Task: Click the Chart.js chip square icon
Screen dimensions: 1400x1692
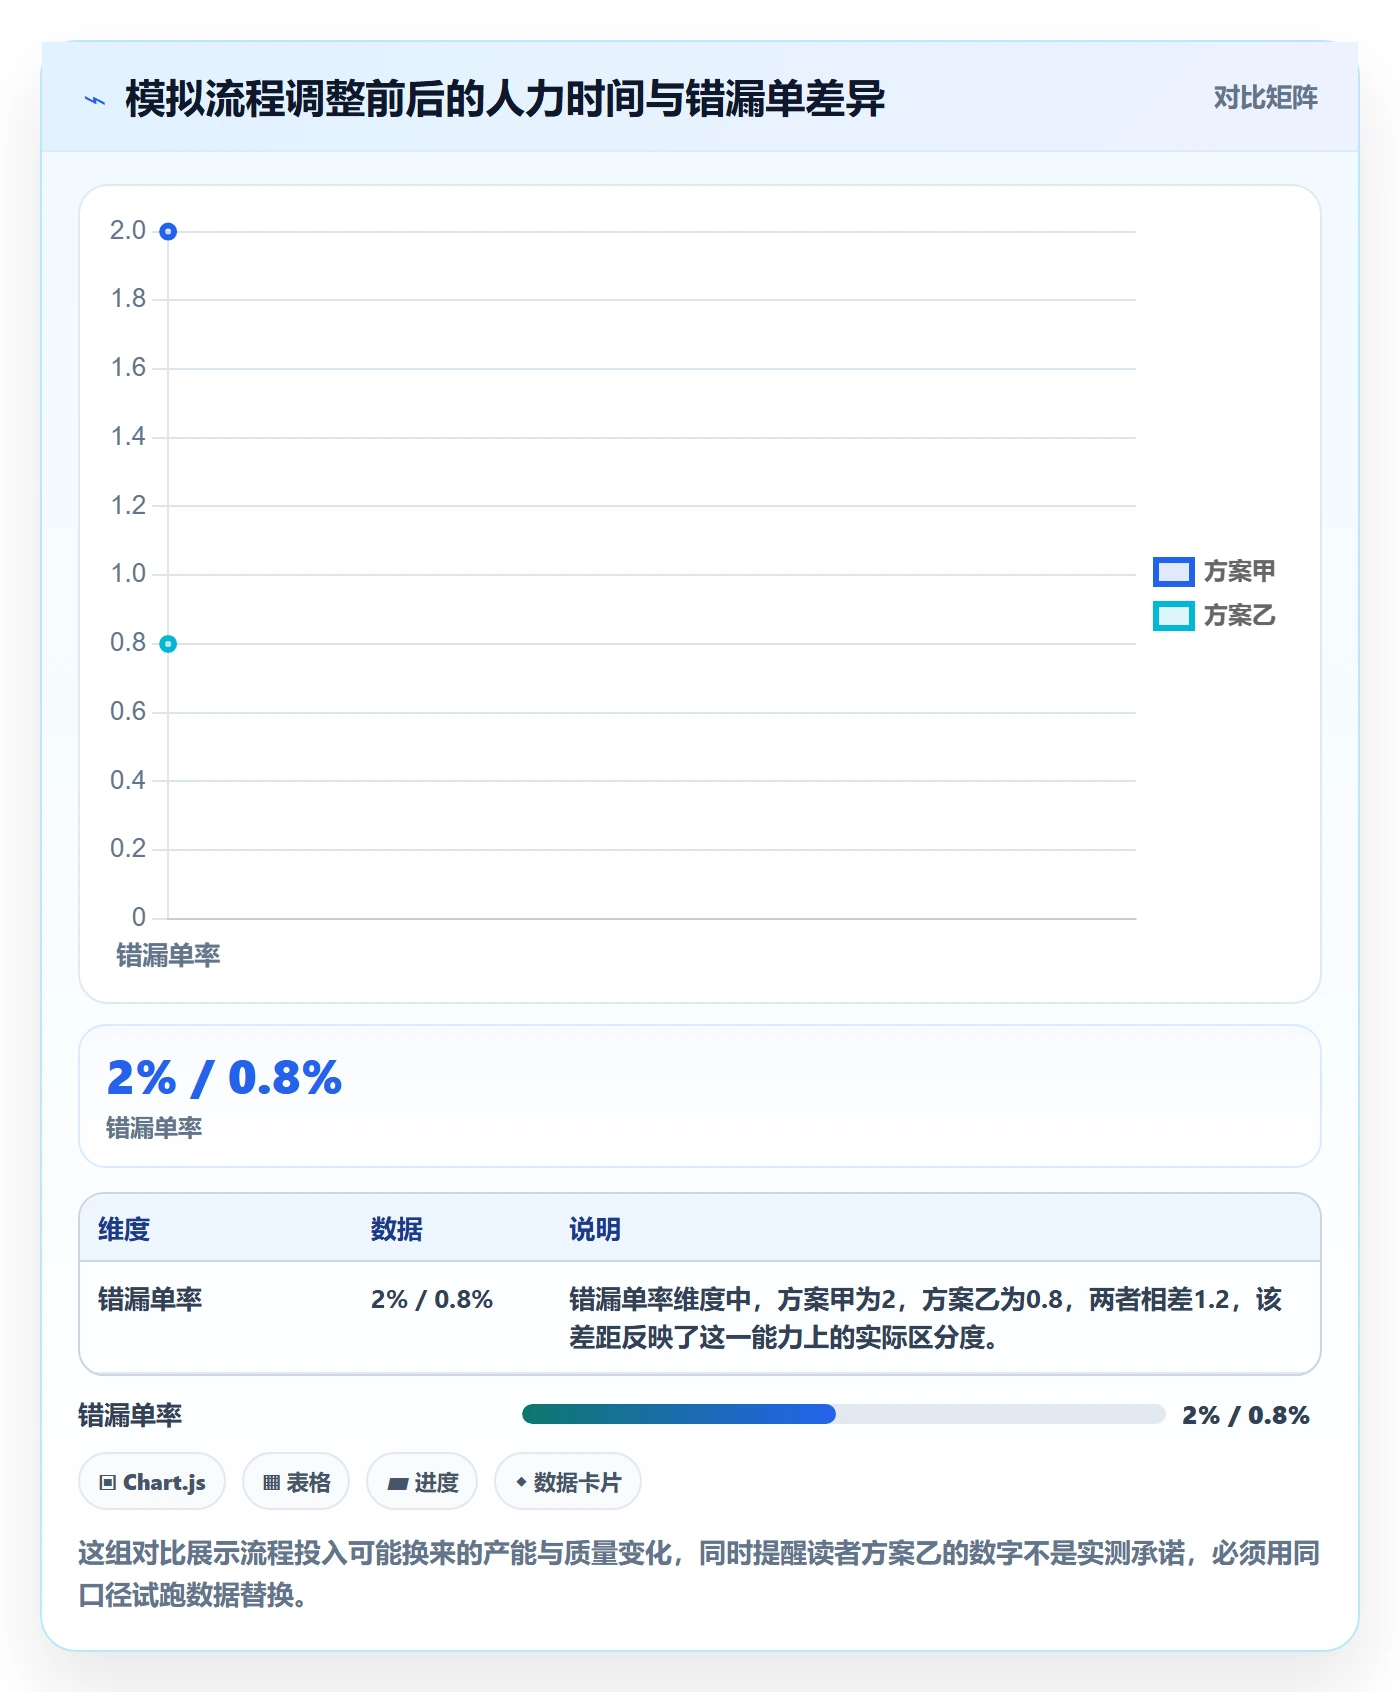Action: [x=108, y=1483]
